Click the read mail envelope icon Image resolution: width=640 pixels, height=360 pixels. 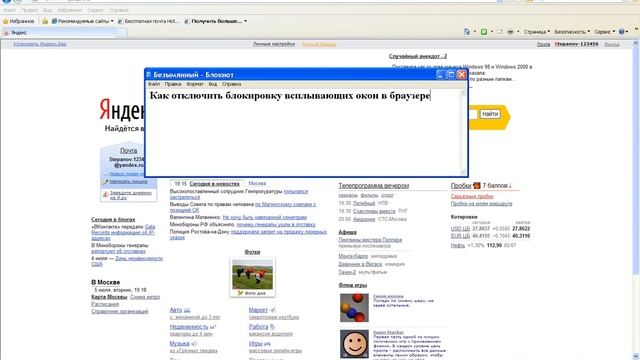(x=499, y=31)
